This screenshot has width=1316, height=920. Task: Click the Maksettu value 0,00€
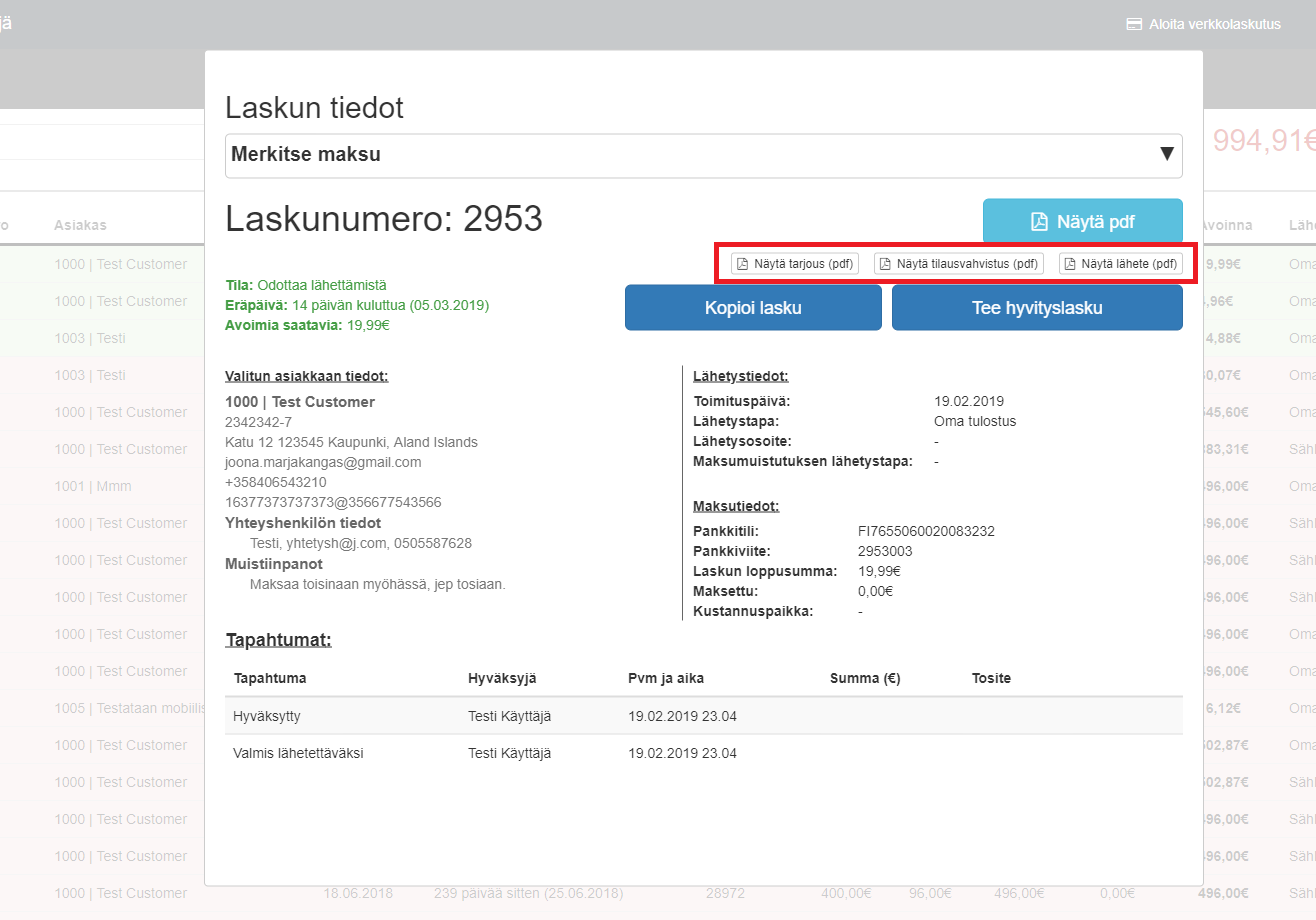pyautogui.click(x=876, y=591)
